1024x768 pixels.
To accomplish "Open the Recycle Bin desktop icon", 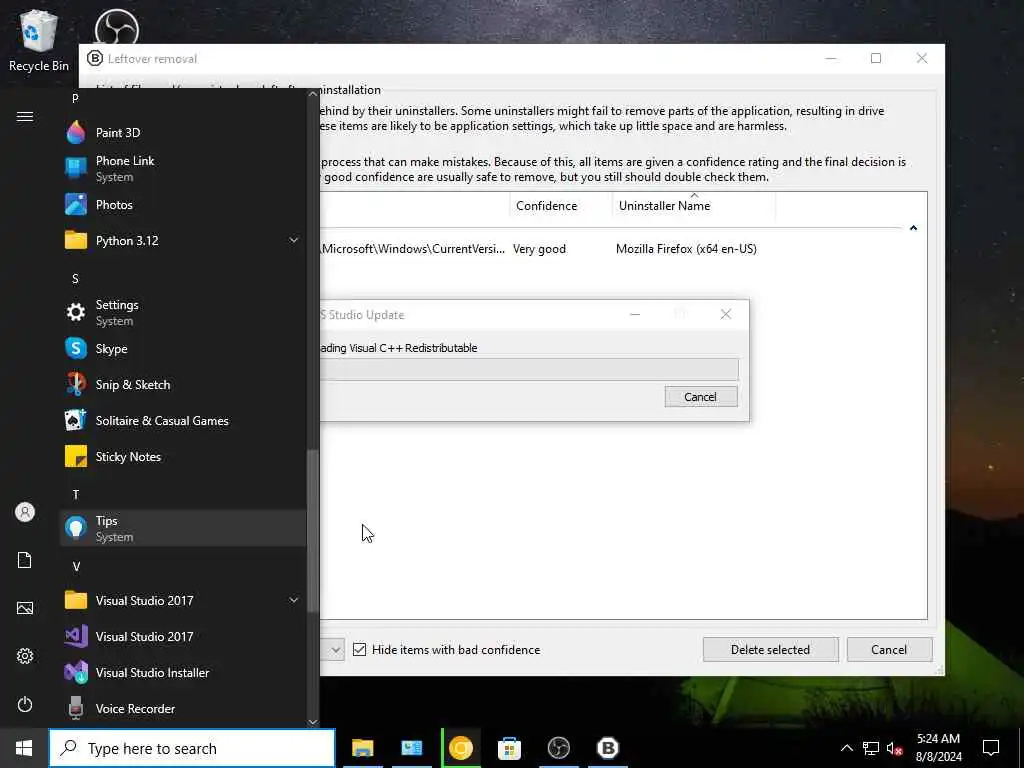I will pyautogui.click(x=39, y=40).
